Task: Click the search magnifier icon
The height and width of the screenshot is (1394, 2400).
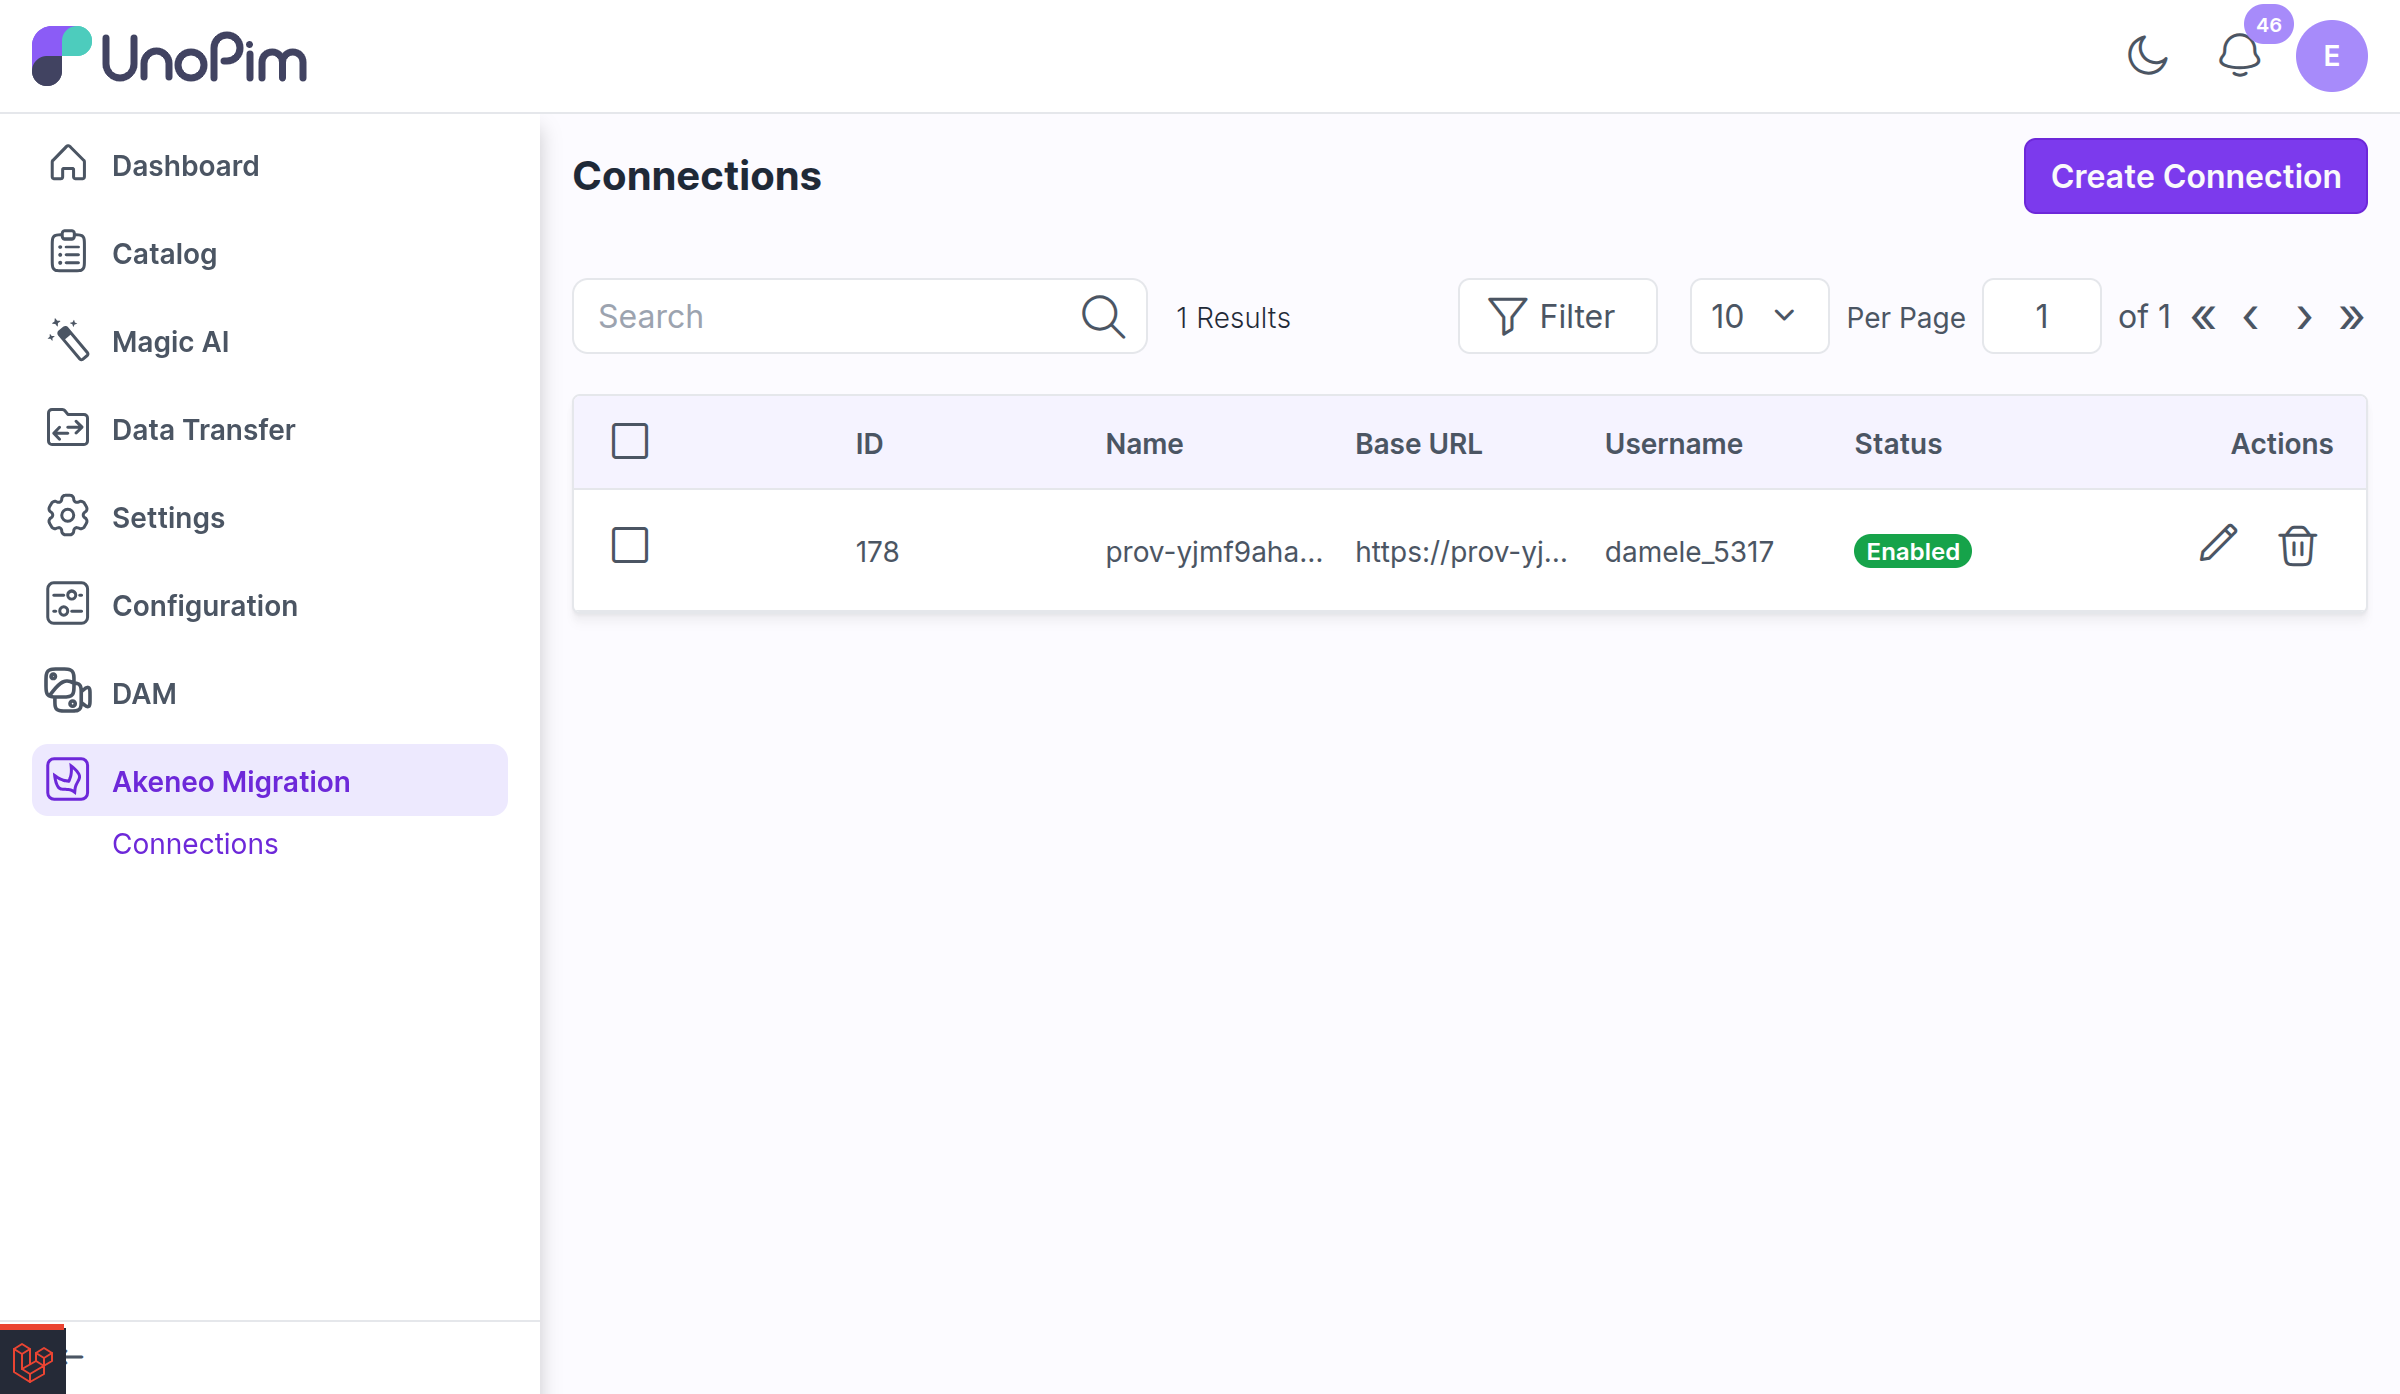Action: 1103,316
